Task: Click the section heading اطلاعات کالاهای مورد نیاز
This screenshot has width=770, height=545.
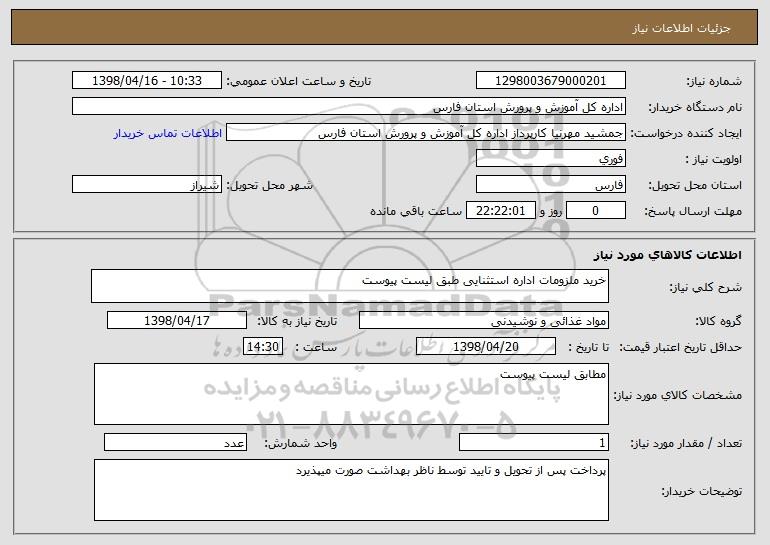Action: (667, 255)
